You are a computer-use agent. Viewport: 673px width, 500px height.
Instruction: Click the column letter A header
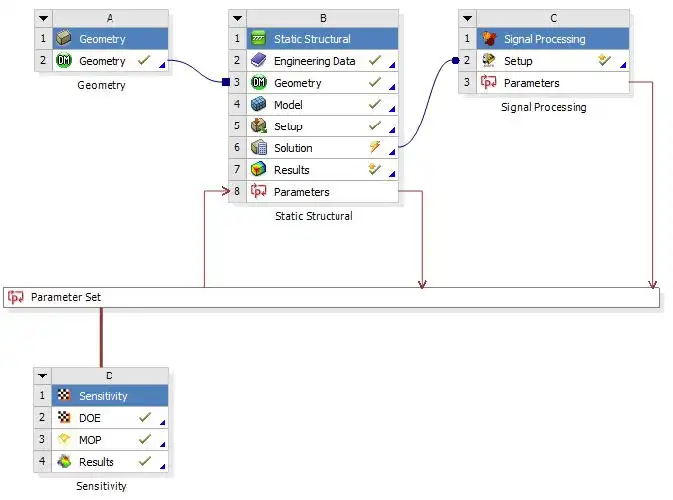coord(111,18)
